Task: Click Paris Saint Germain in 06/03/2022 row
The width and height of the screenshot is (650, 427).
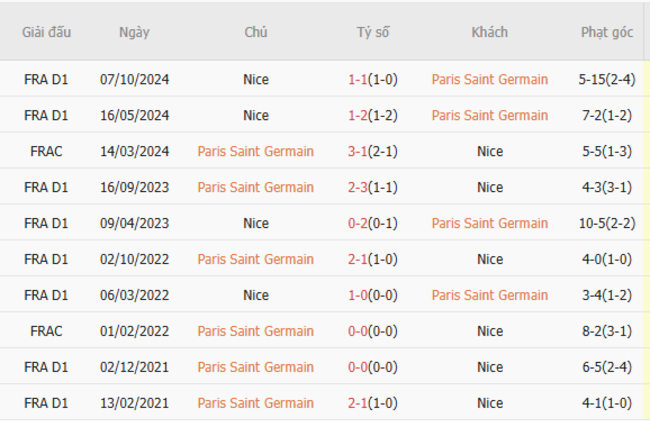Action: [489, 296]
